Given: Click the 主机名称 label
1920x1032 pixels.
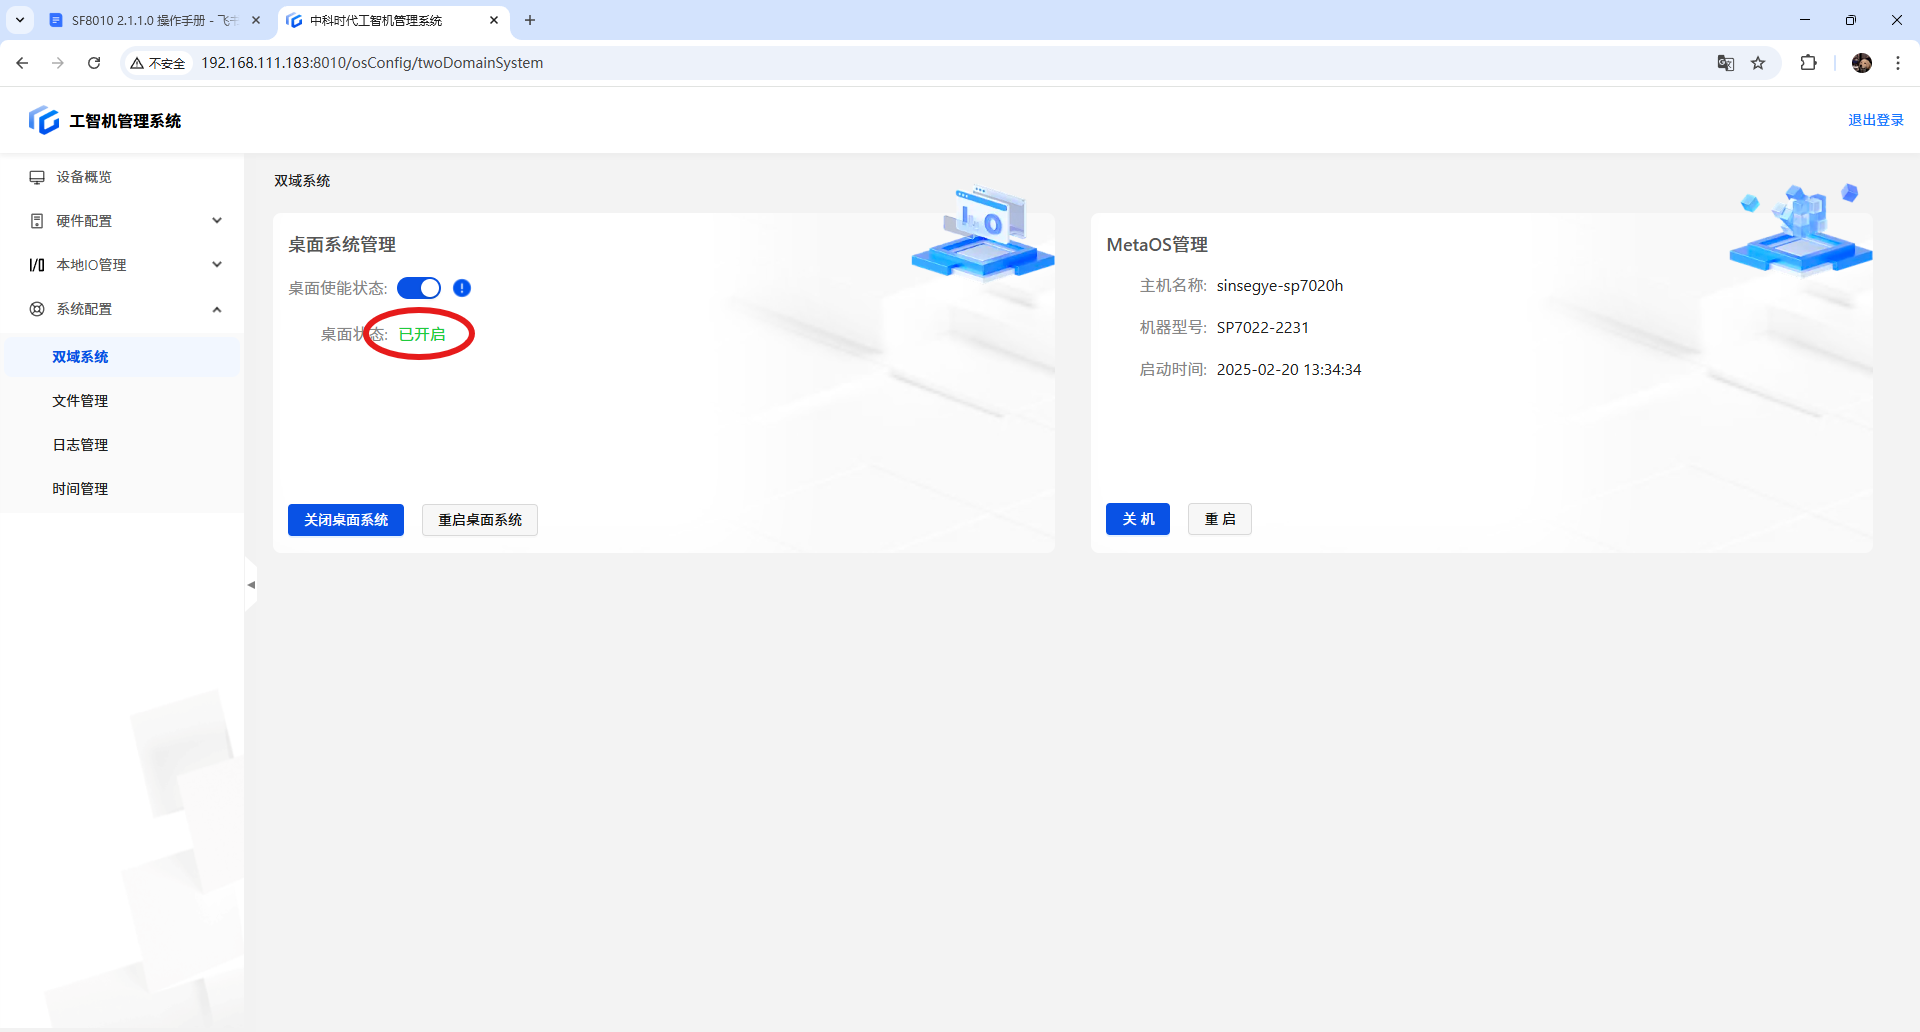Looking at the screenshot, I should pyautogui.click(x=1174, y=286).
